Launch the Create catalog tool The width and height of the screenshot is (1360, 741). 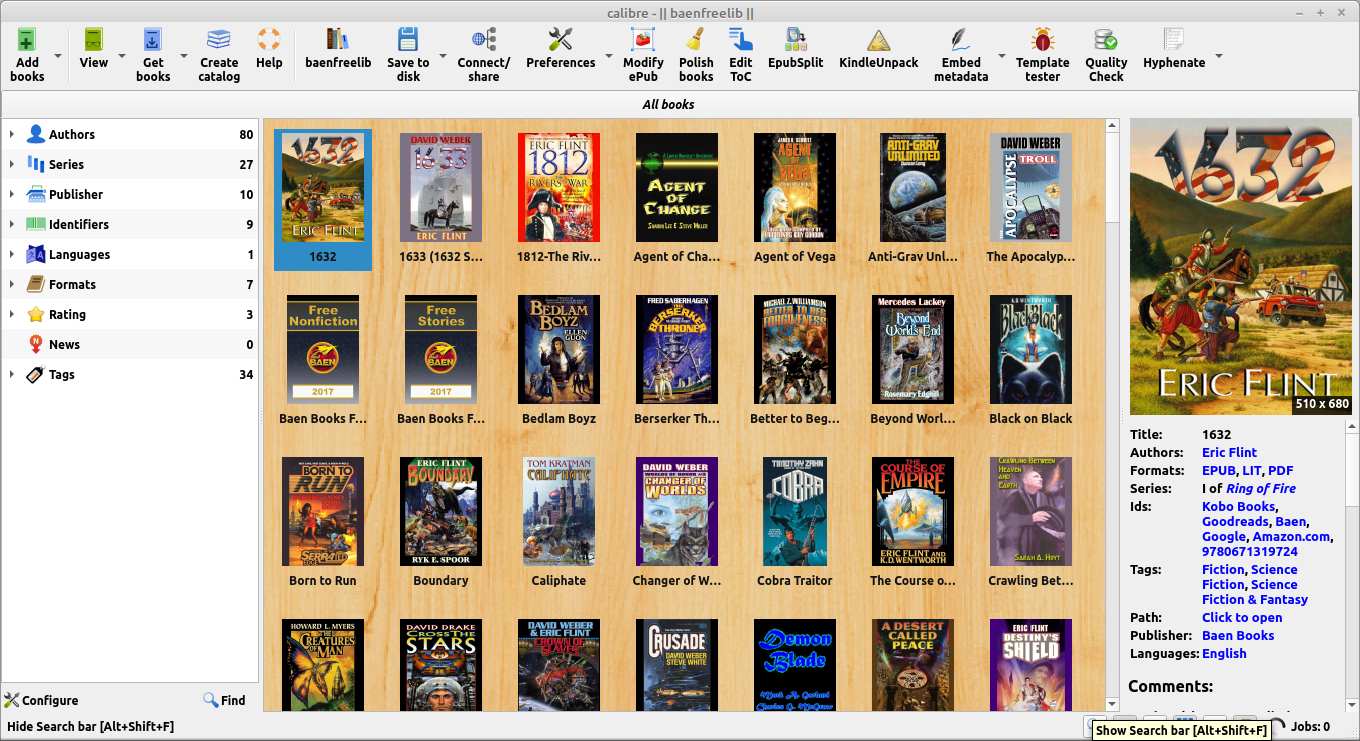click(x=219, y=40)
